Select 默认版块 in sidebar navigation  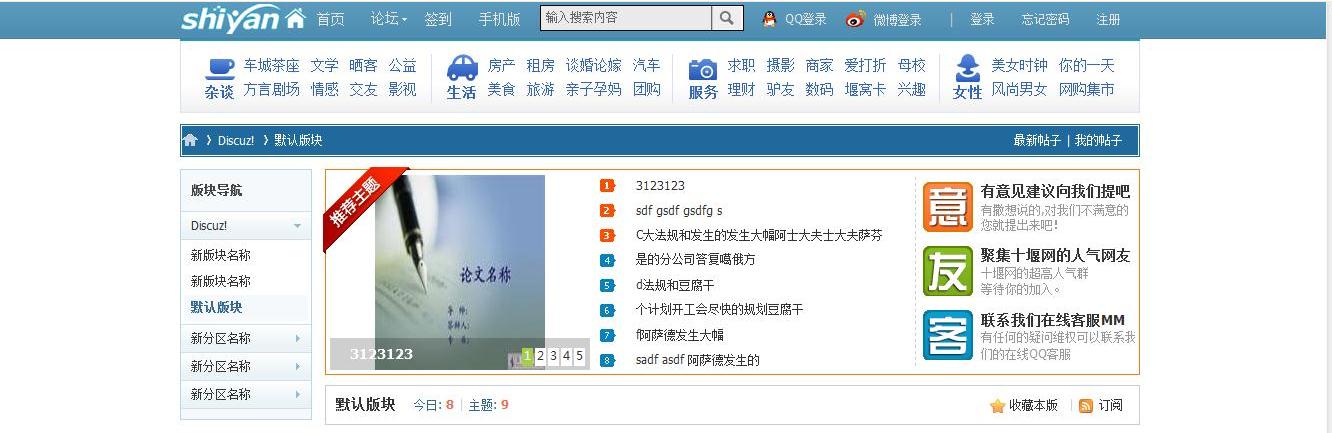coord(217,308)
